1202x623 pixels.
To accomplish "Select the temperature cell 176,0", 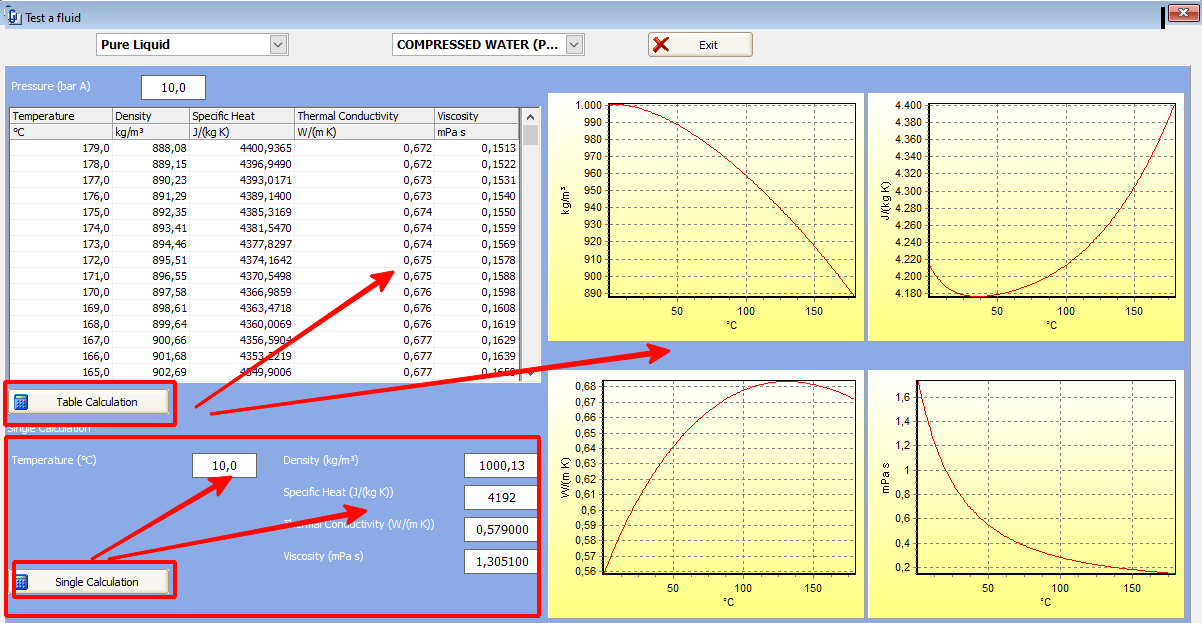I will click(x=60, y=196).
